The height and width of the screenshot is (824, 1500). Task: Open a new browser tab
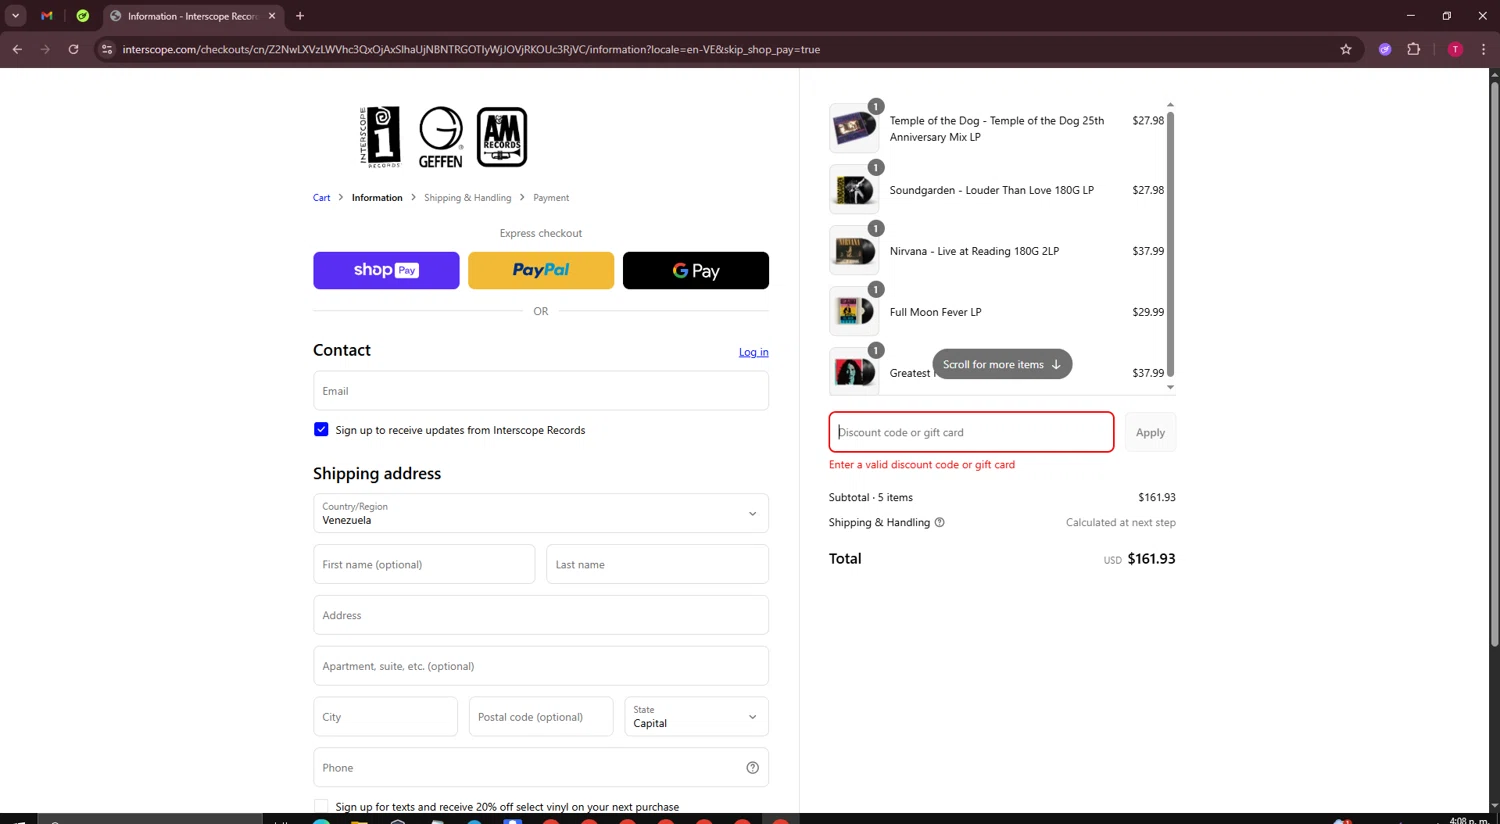(300, 16)
